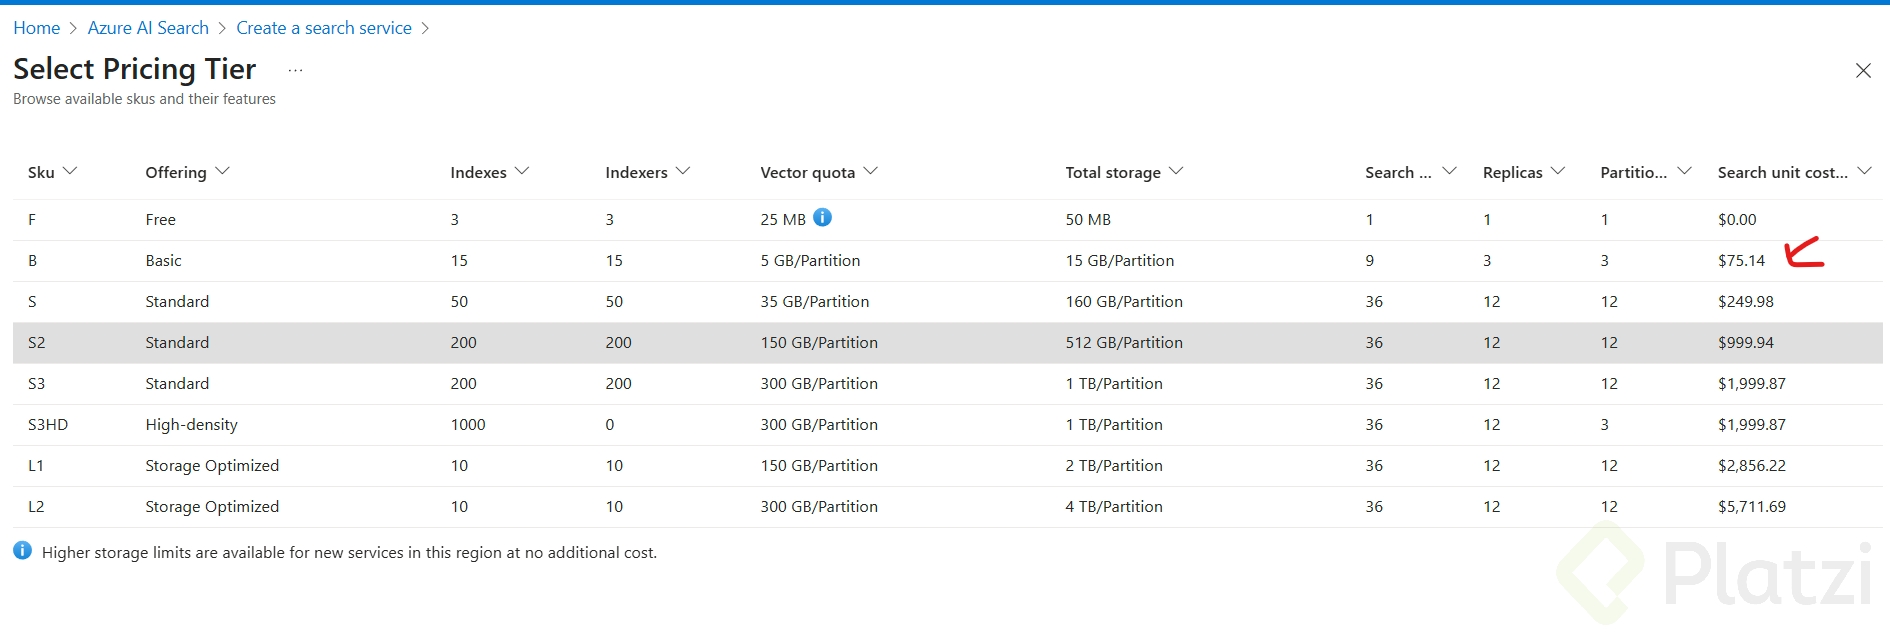Image resolution: width=1890 pixels, height=632 pixels.
Task: Return to Create a search service breadcrumb
Action: pyautogui.click(x=324, y=28)
